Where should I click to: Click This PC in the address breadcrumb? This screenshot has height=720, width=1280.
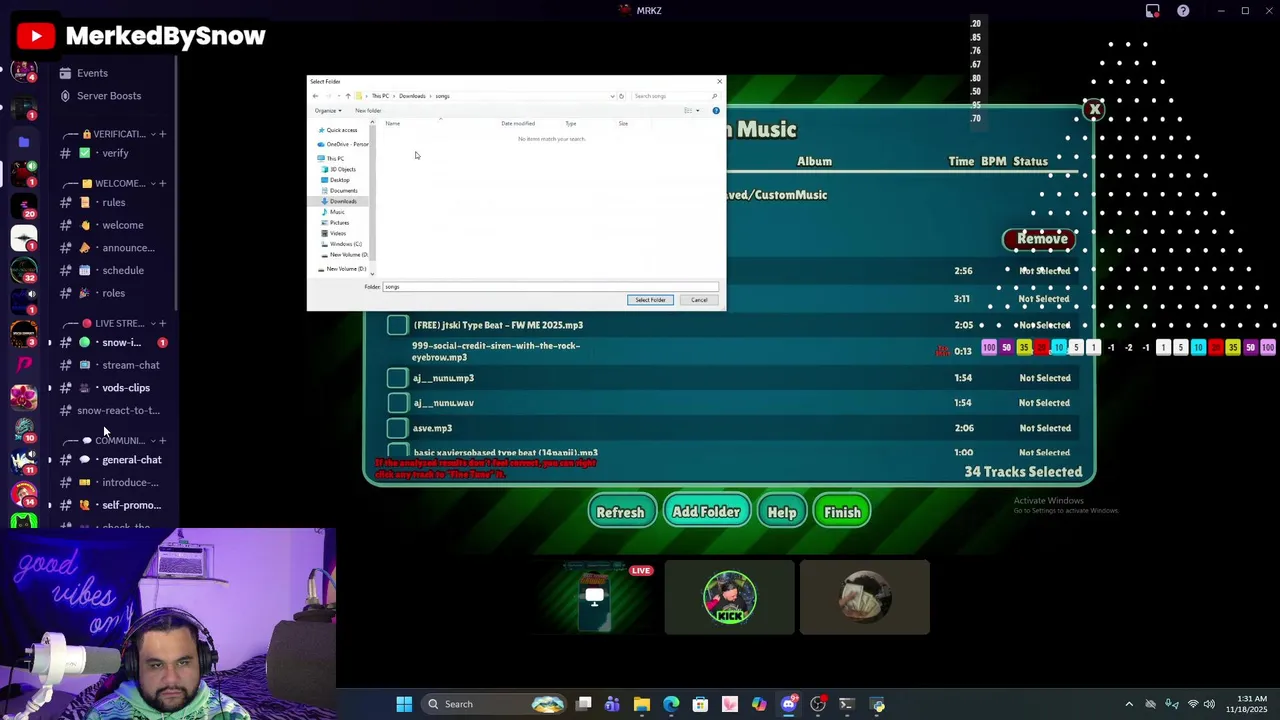pos(380,96)
